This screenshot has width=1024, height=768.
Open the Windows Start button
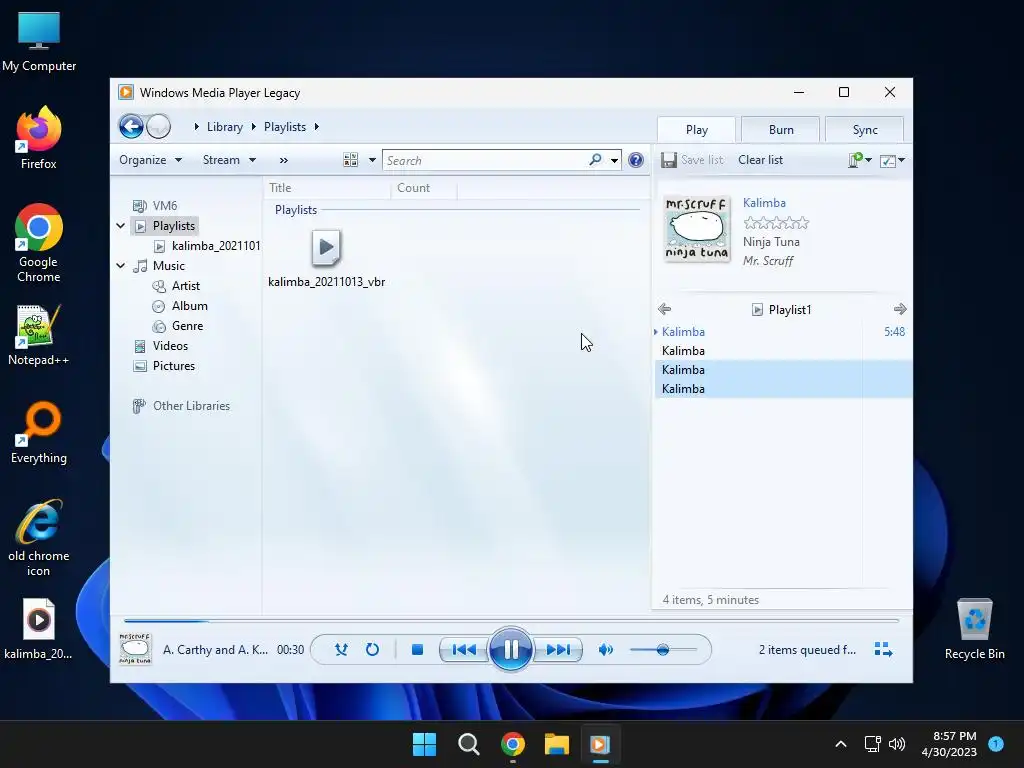[424, 744]
